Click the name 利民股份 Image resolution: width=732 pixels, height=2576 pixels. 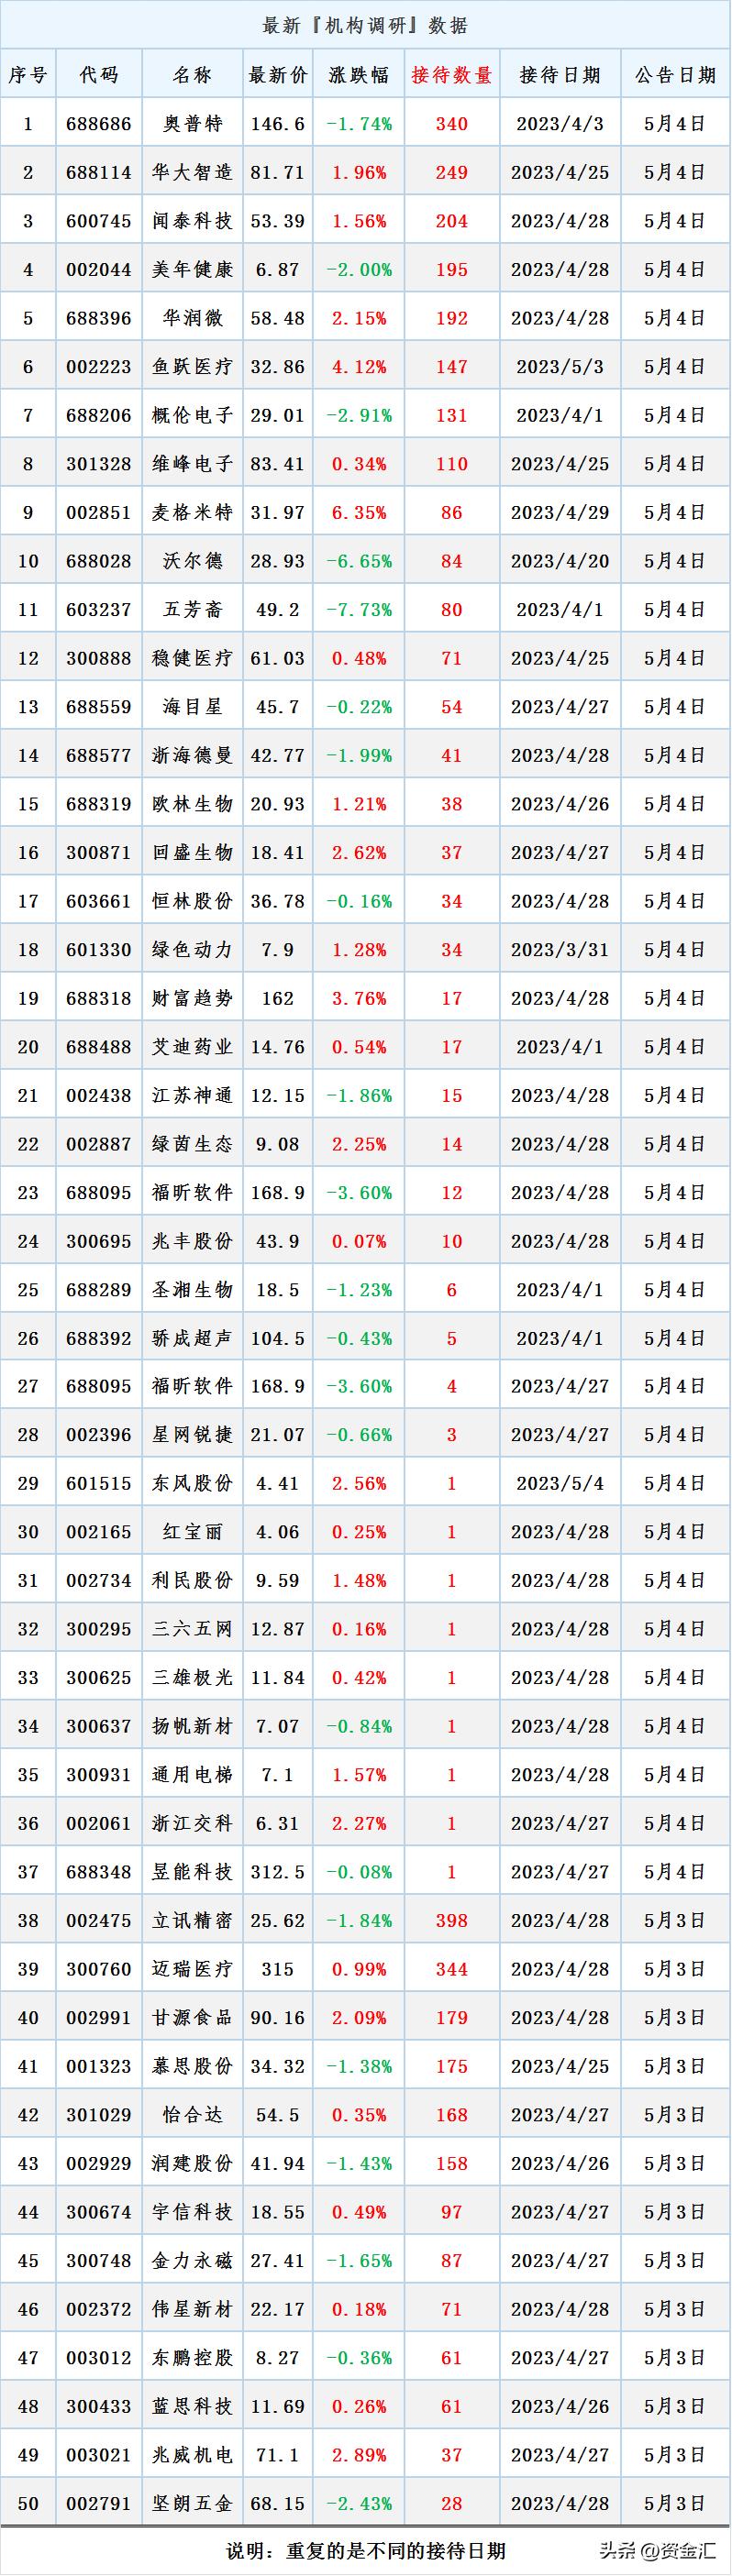[192, 1581]
